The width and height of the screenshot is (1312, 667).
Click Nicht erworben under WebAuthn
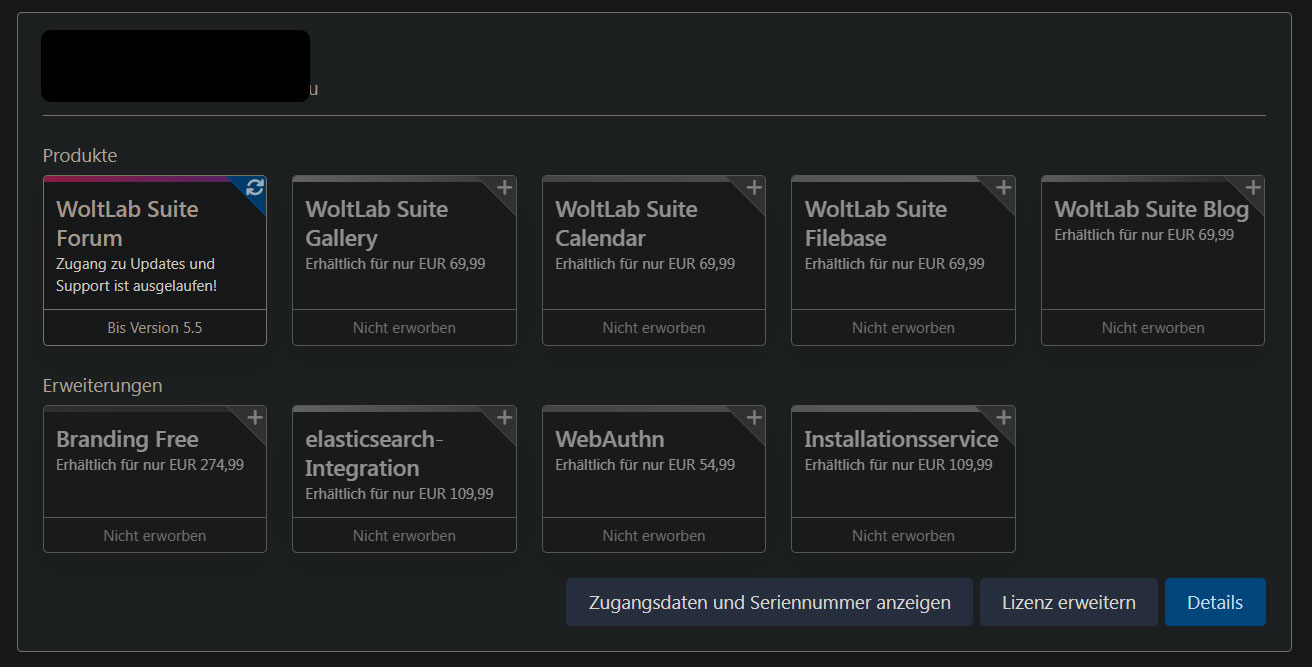click(x=653, y=536)
